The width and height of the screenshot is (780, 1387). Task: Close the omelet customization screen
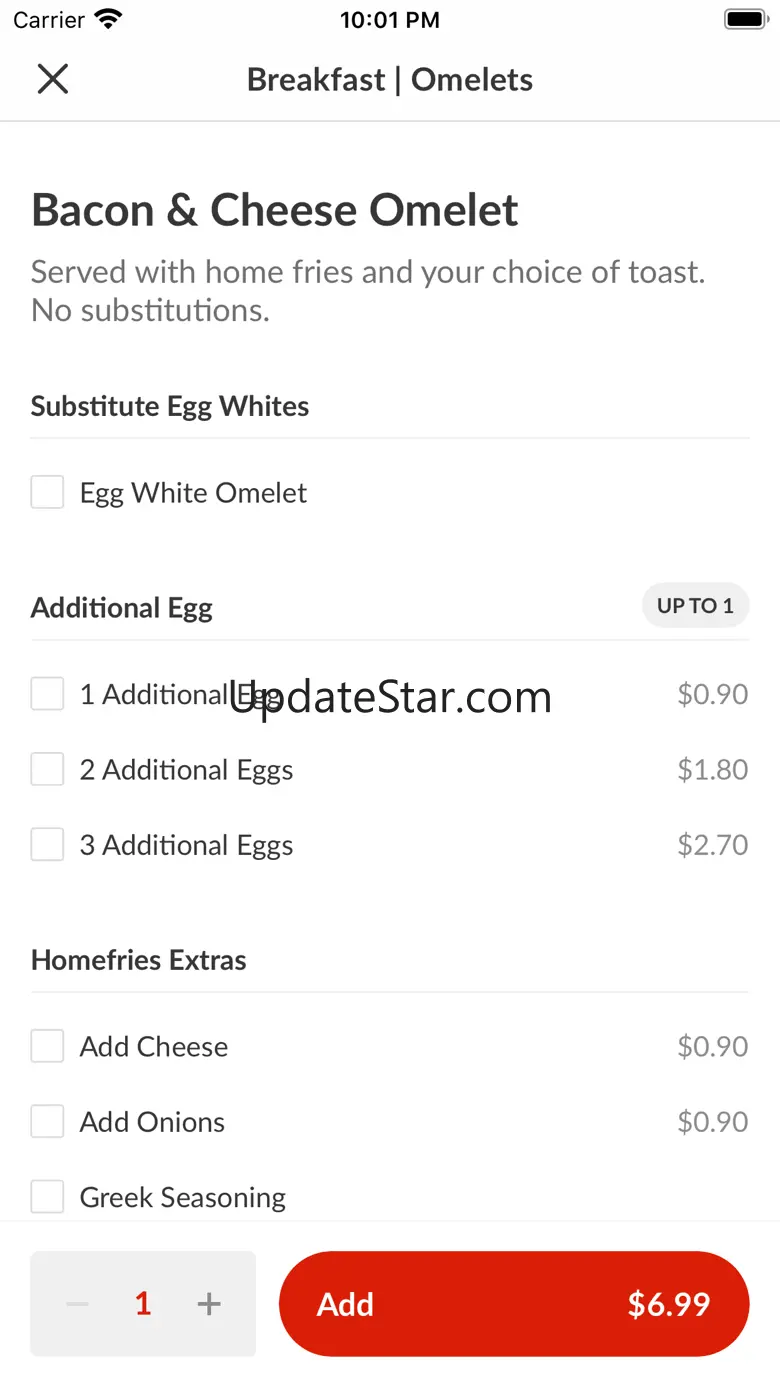point(52,79)
